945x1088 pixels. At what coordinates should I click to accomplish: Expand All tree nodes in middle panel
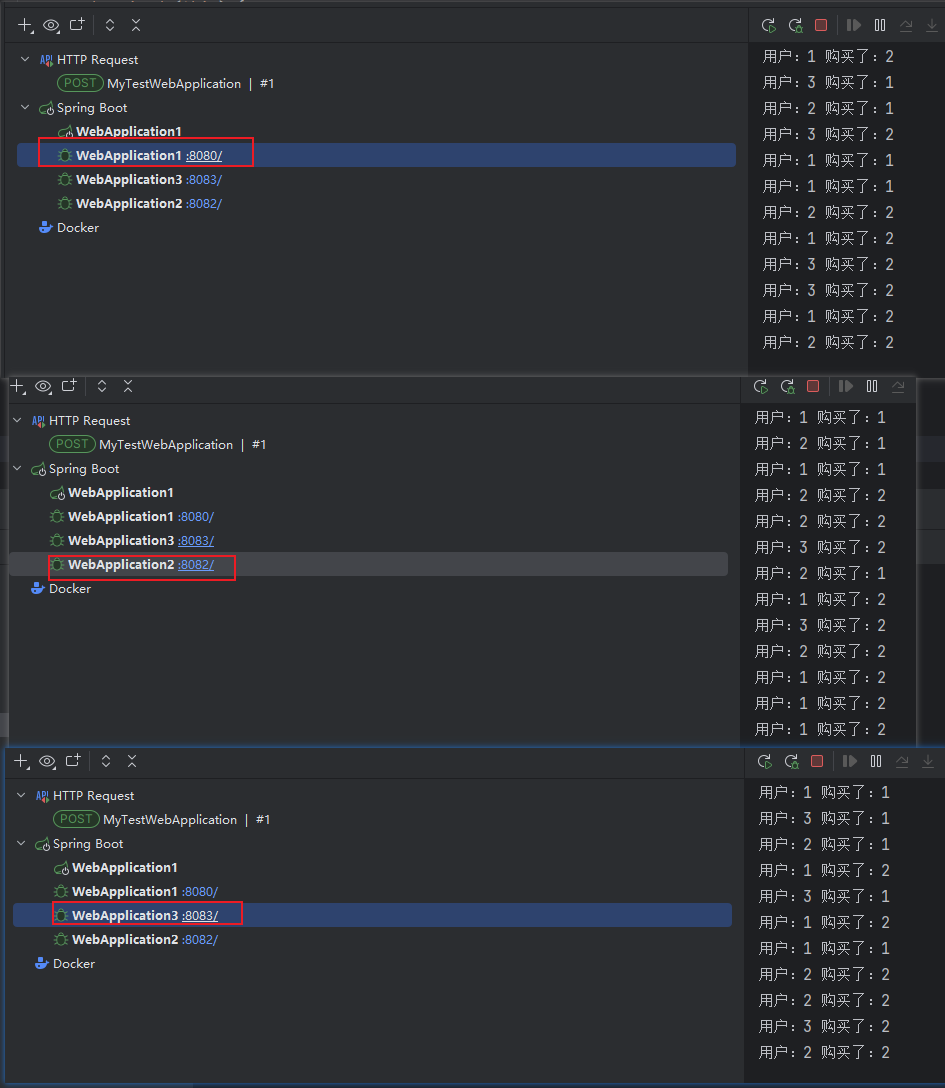pos(102,386)
